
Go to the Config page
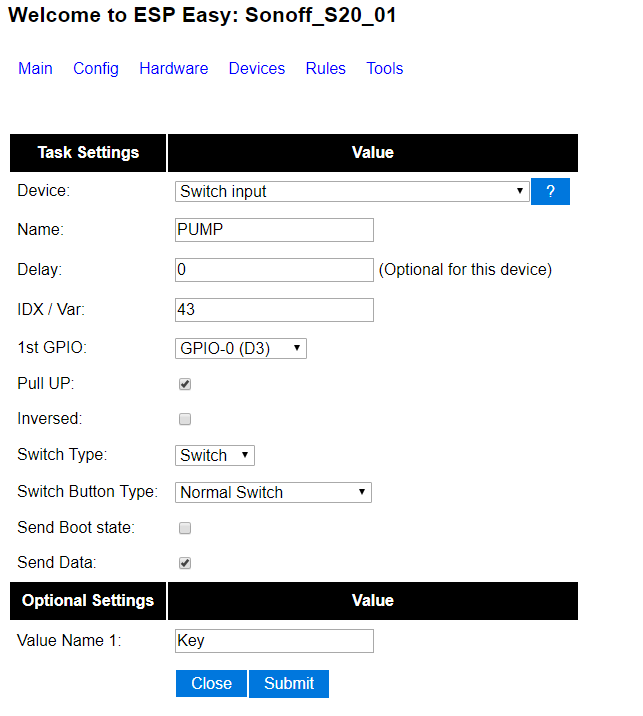pyautogui.click(x=96, y=68)
